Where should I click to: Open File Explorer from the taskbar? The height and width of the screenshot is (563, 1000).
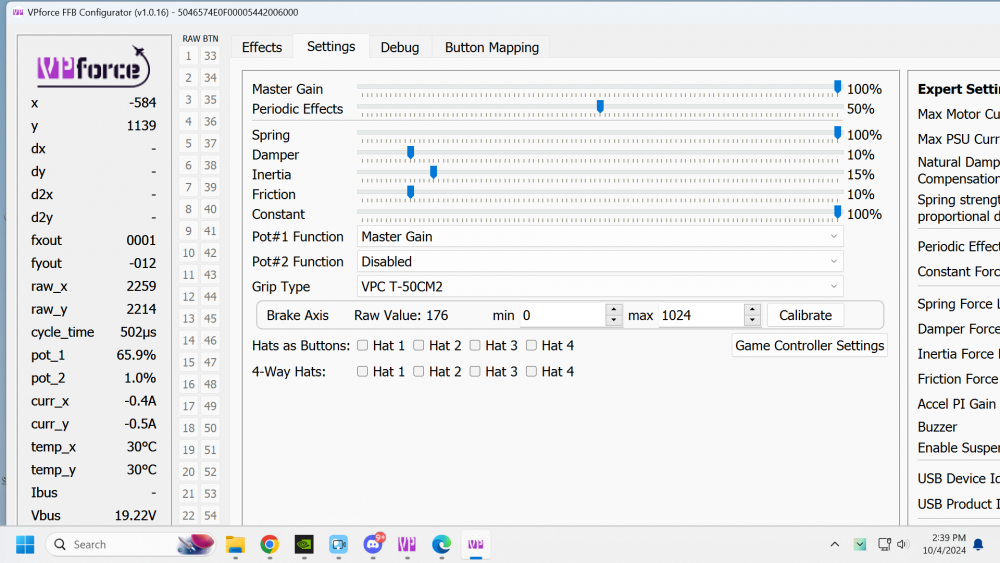click(235, 544)
